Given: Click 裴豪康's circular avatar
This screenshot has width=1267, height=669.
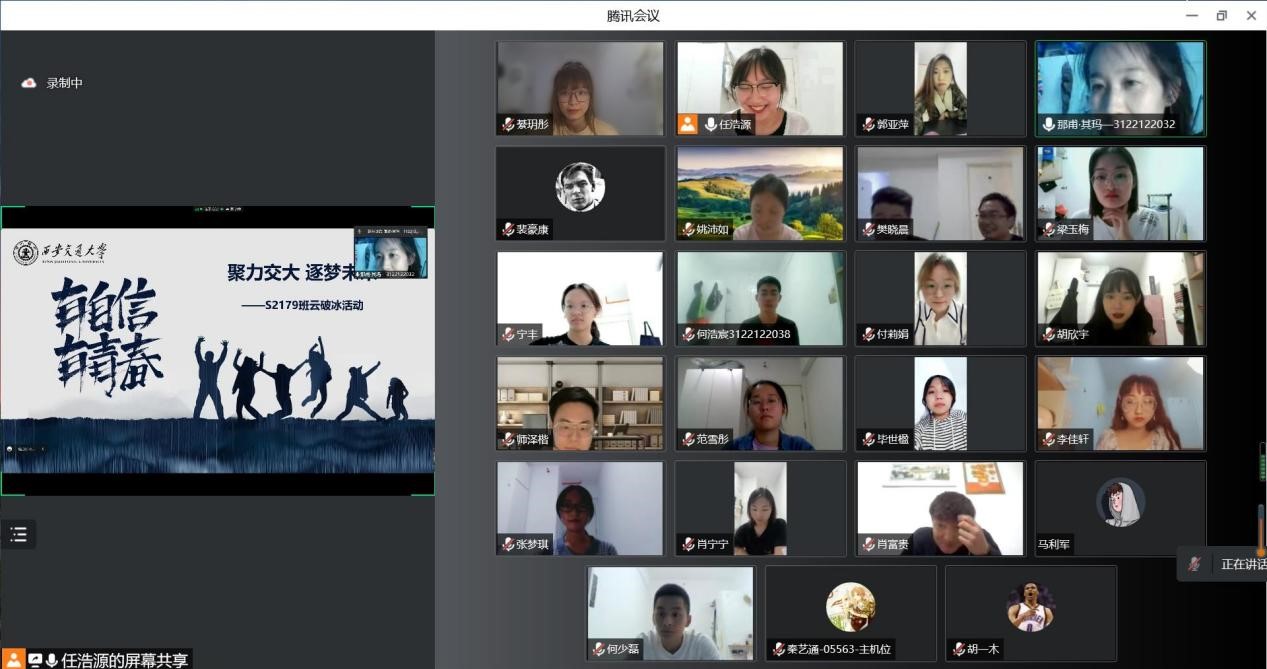Looking at the screenshot, I should click(580, 187).
